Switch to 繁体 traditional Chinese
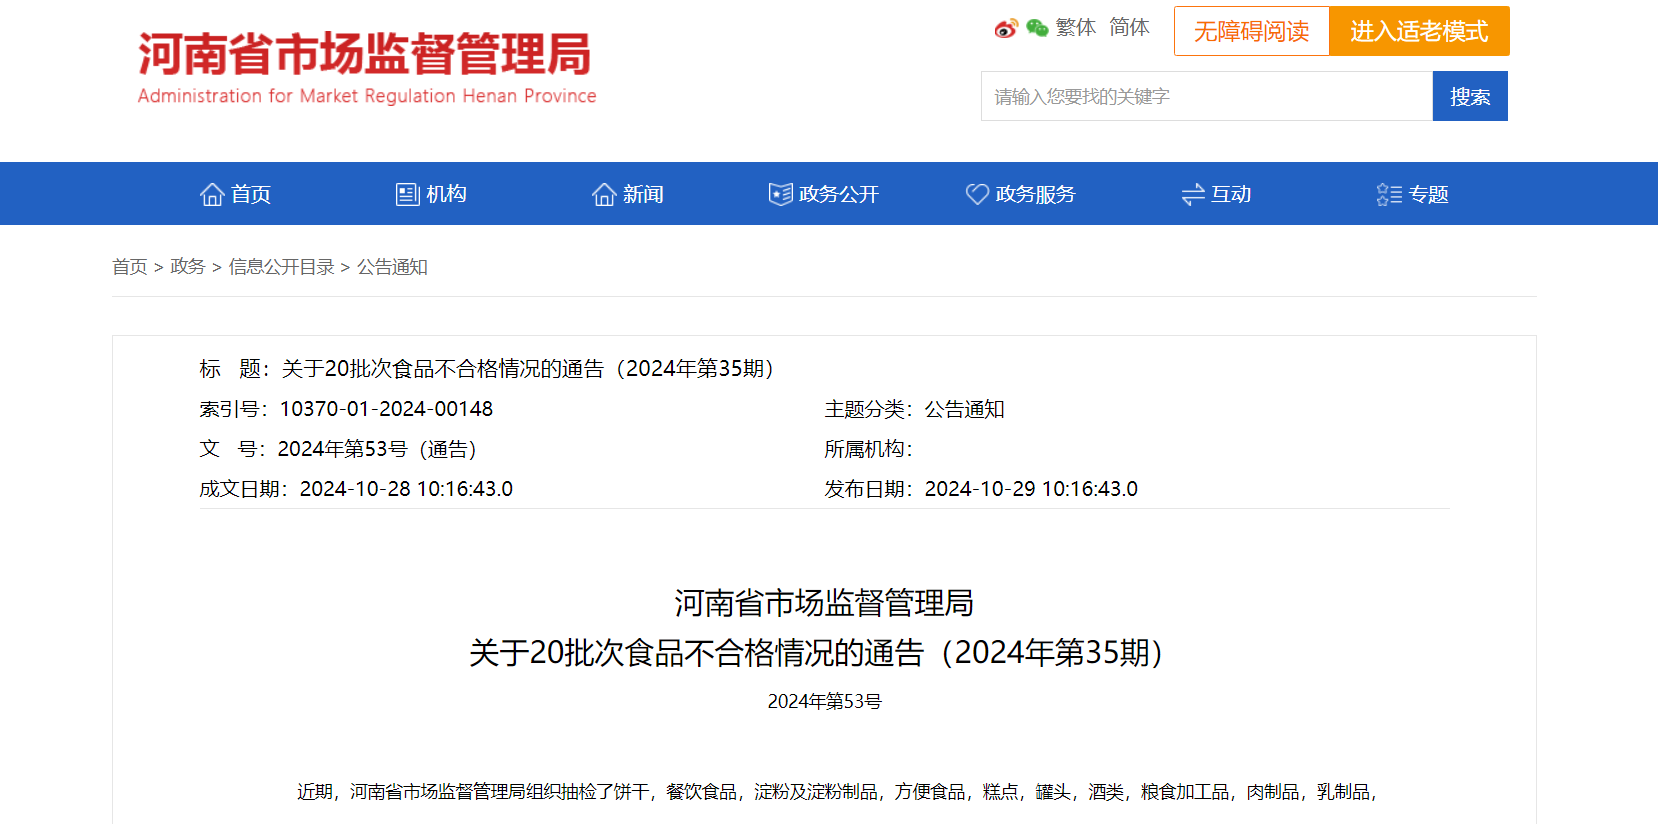Screen dimensions: 1658x824 pyautogui.click(x=1076, y=28)
